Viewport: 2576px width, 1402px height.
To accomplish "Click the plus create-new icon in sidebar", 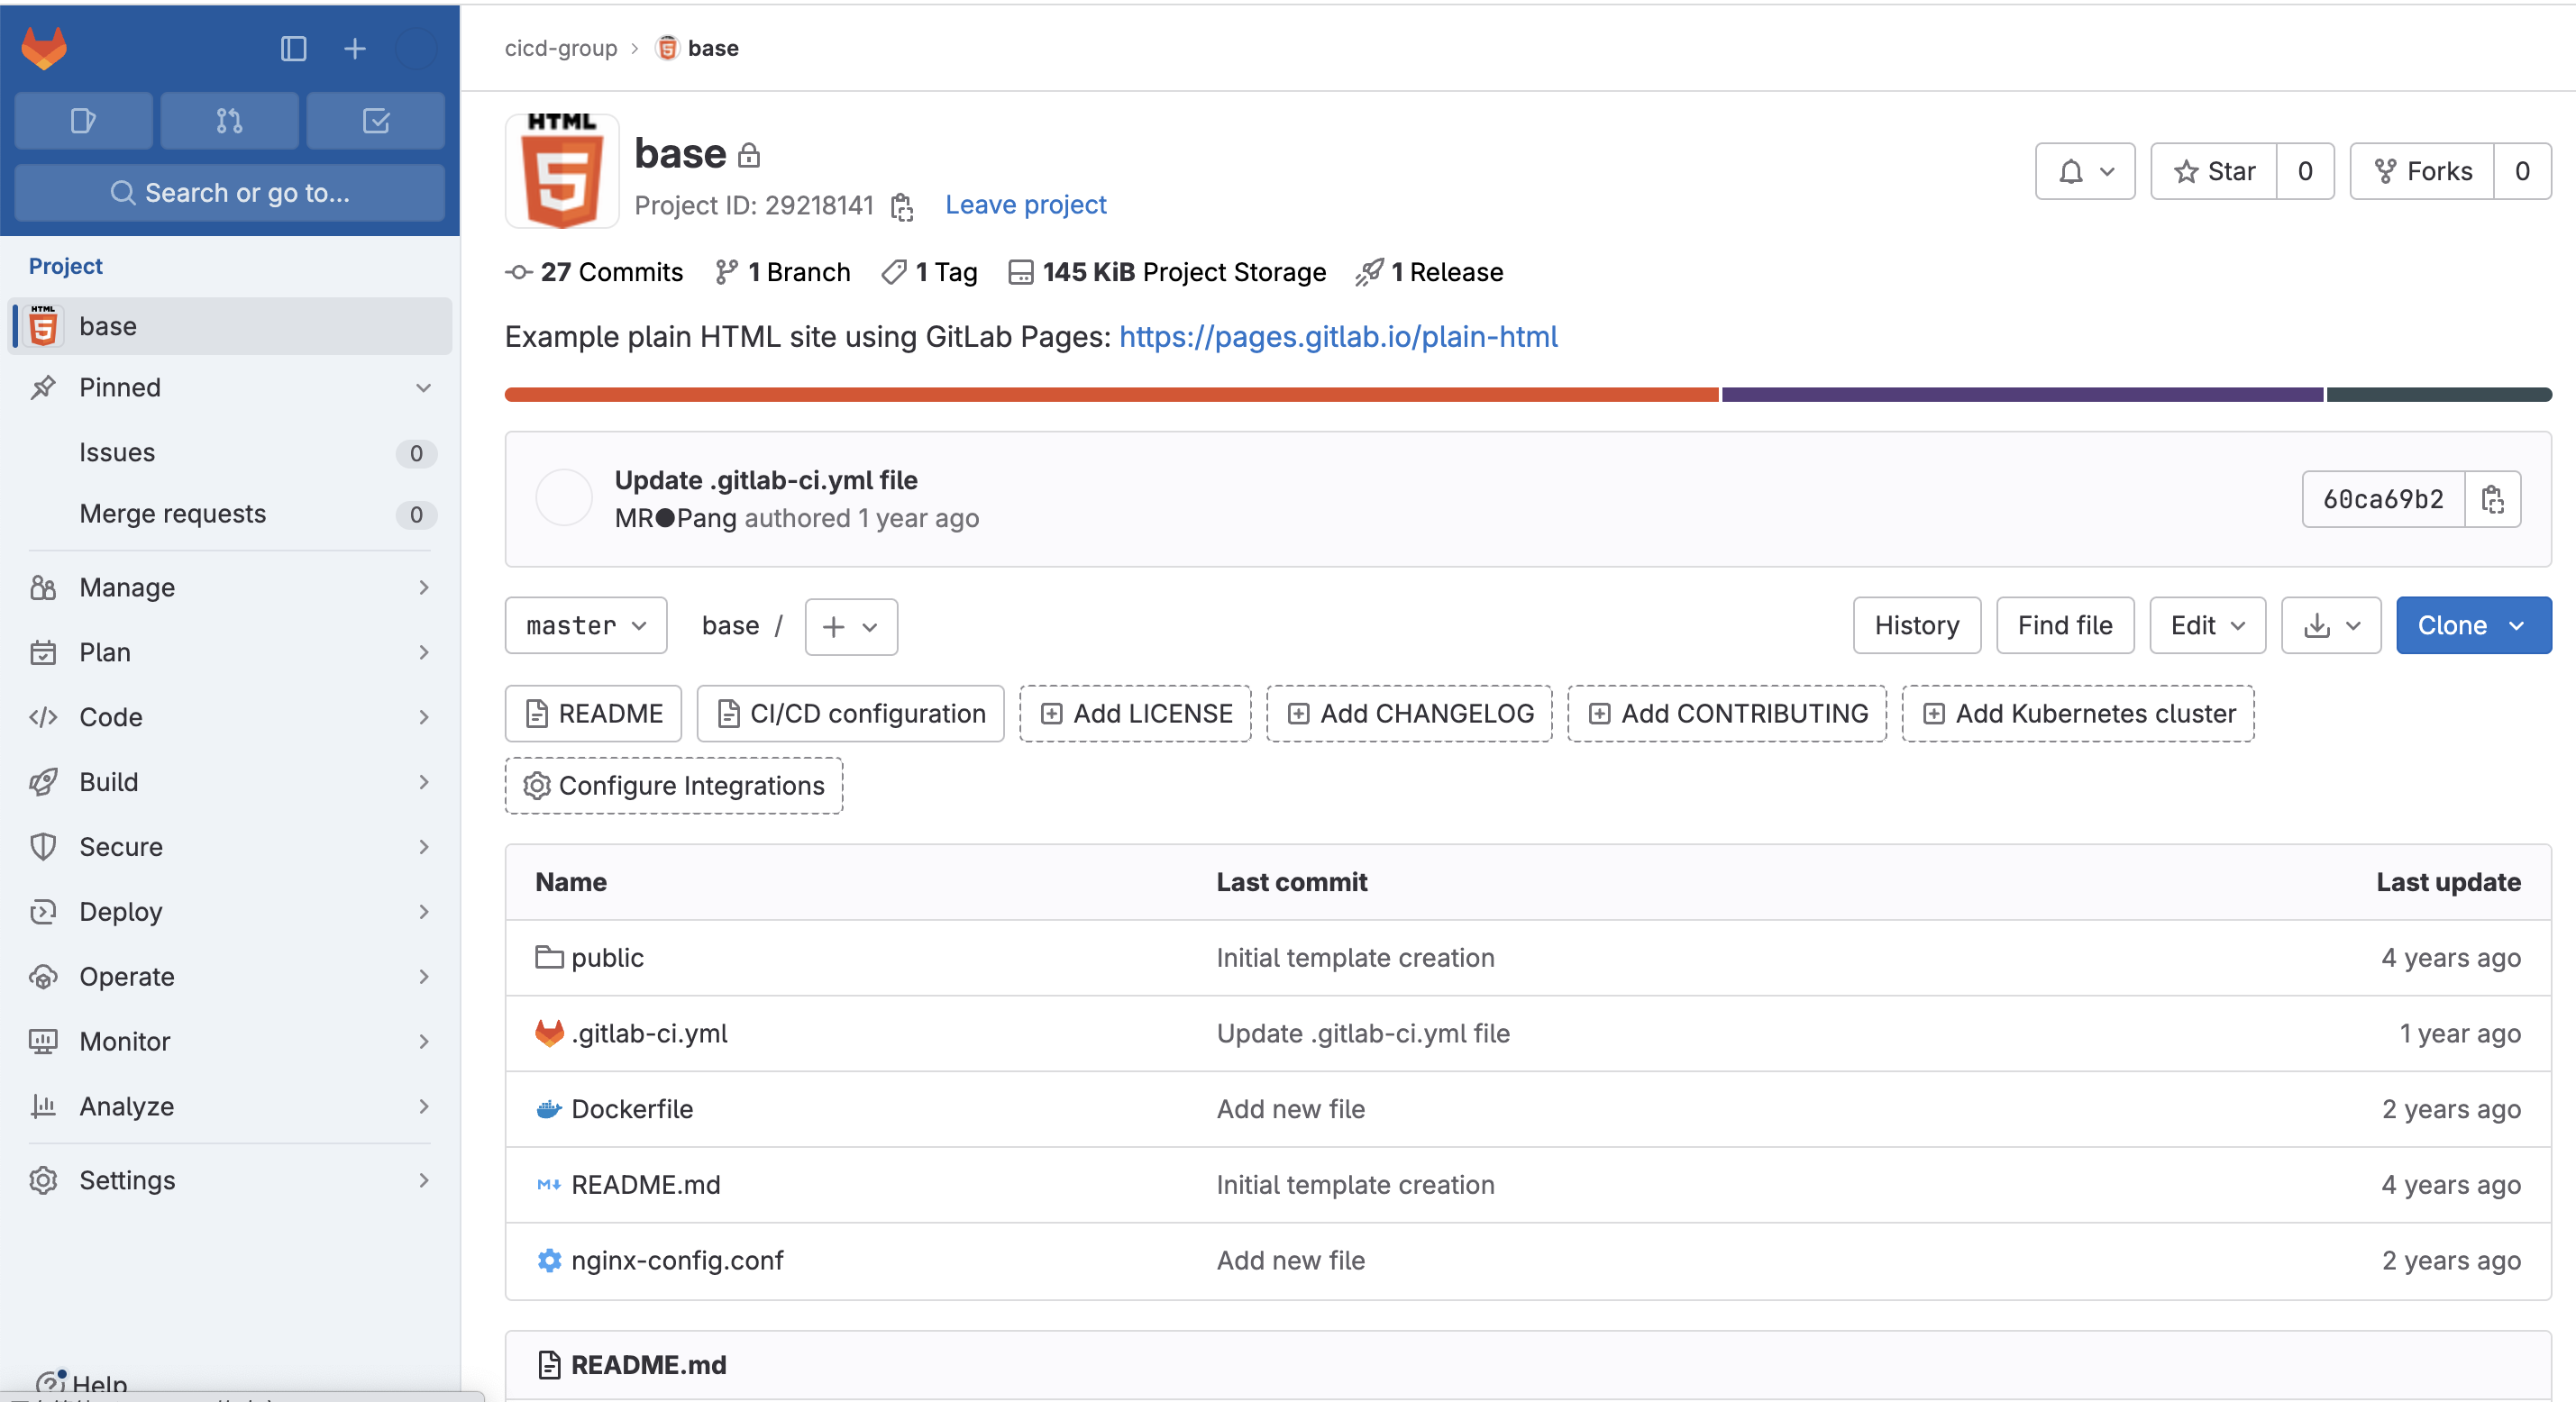I will [355, 48].
